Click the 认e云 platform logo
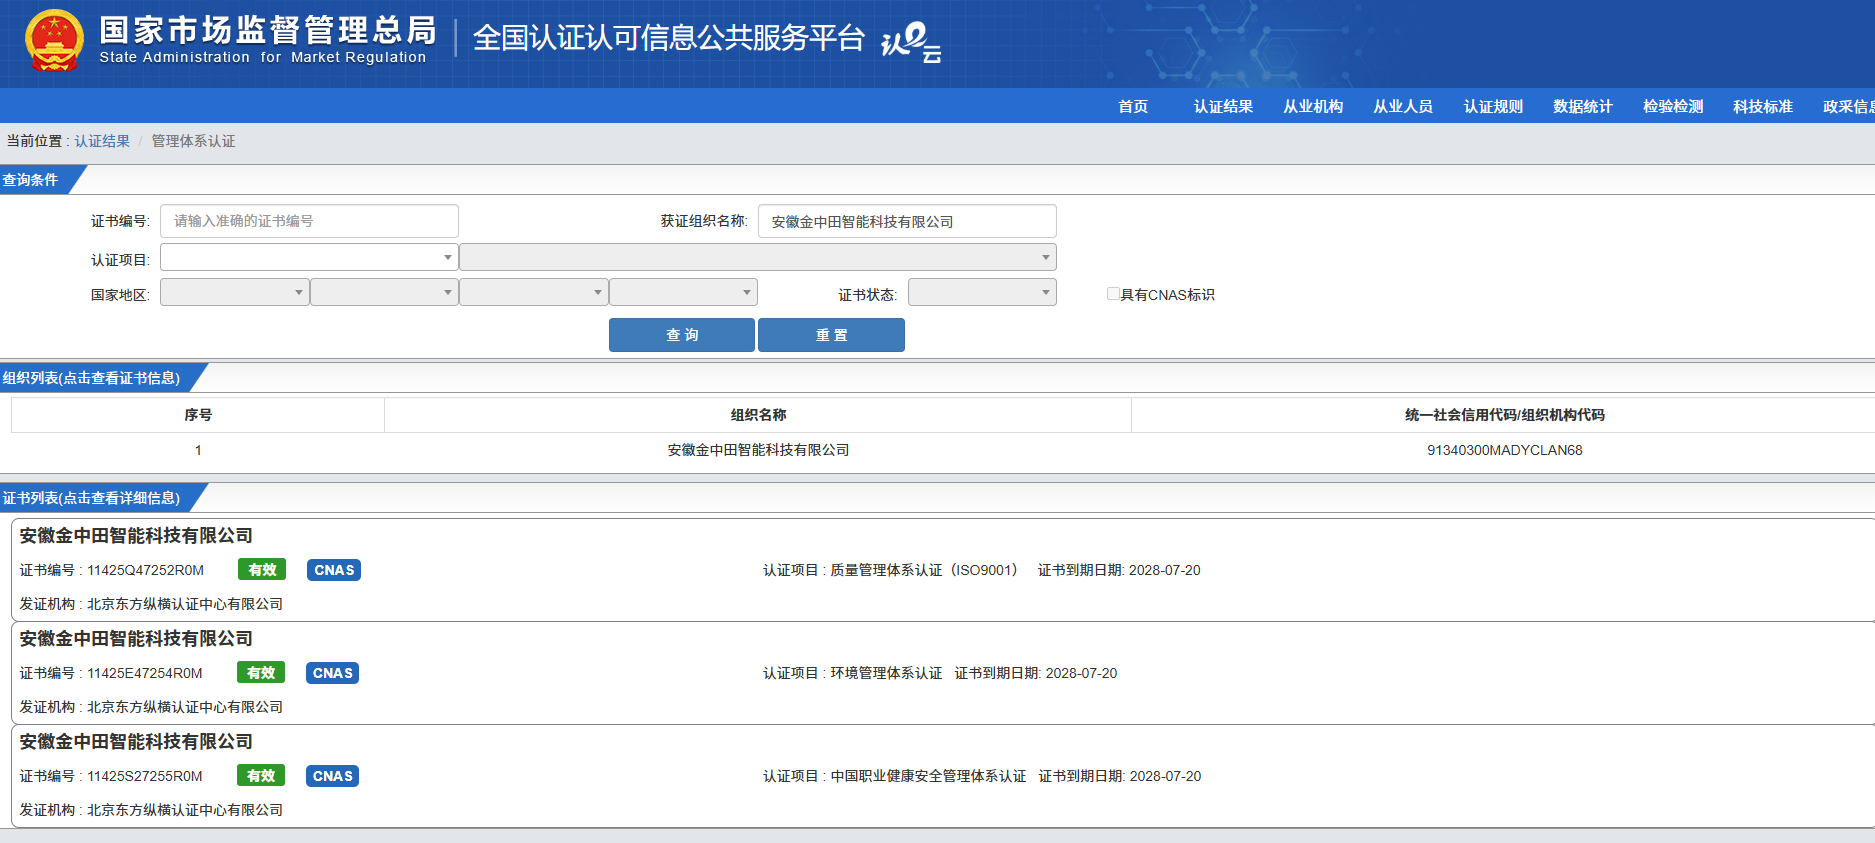This screenshot has height=843, width=1875. coord(910,42)
